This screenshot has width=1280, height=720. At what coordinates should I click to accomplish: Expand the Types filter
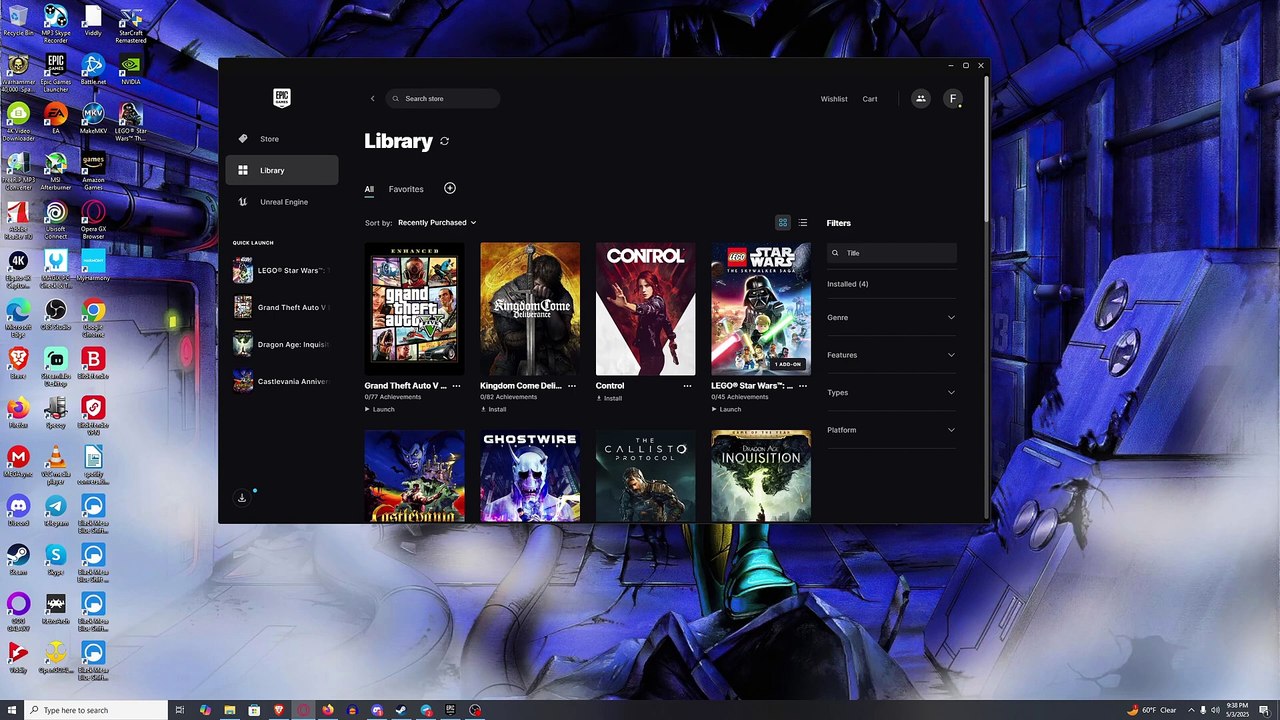891,393
